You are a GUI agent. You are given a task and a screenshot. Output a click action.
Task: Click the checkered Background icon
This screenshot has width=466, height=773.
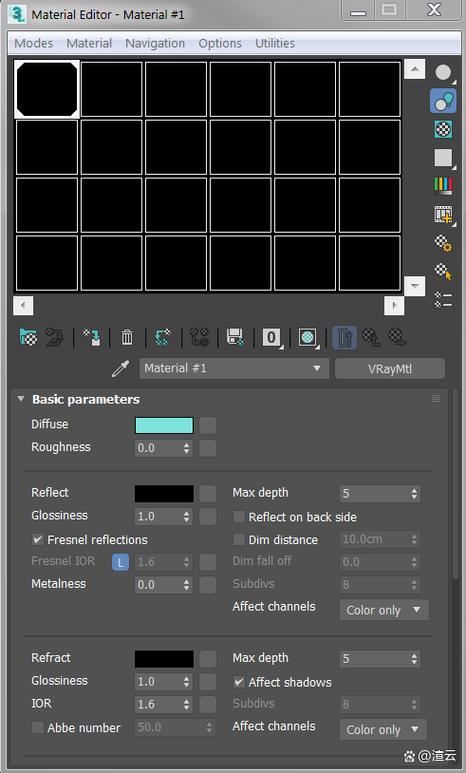443,130
